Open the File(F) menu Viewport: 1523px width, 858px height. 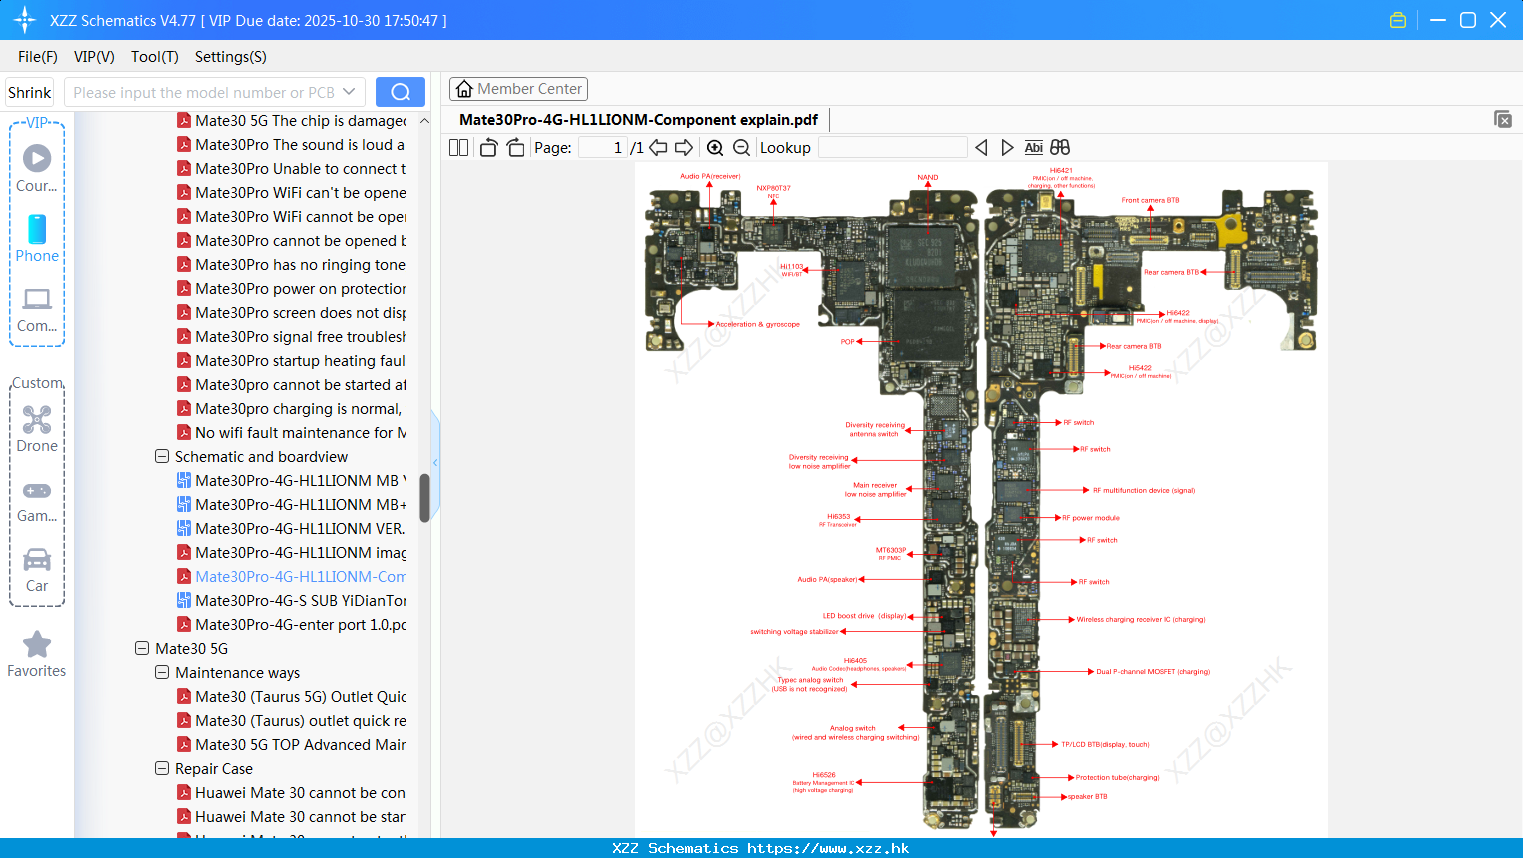pyautogui.click(x=38, y=57)
